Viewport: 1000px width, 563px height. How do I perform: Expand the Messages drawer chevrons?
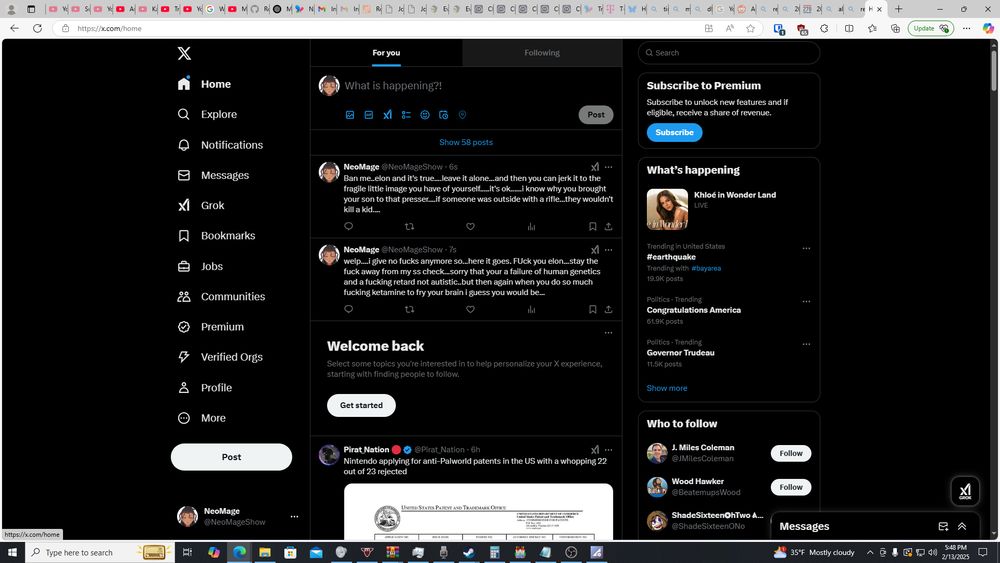pyautogui.click(x=962, y=527)
